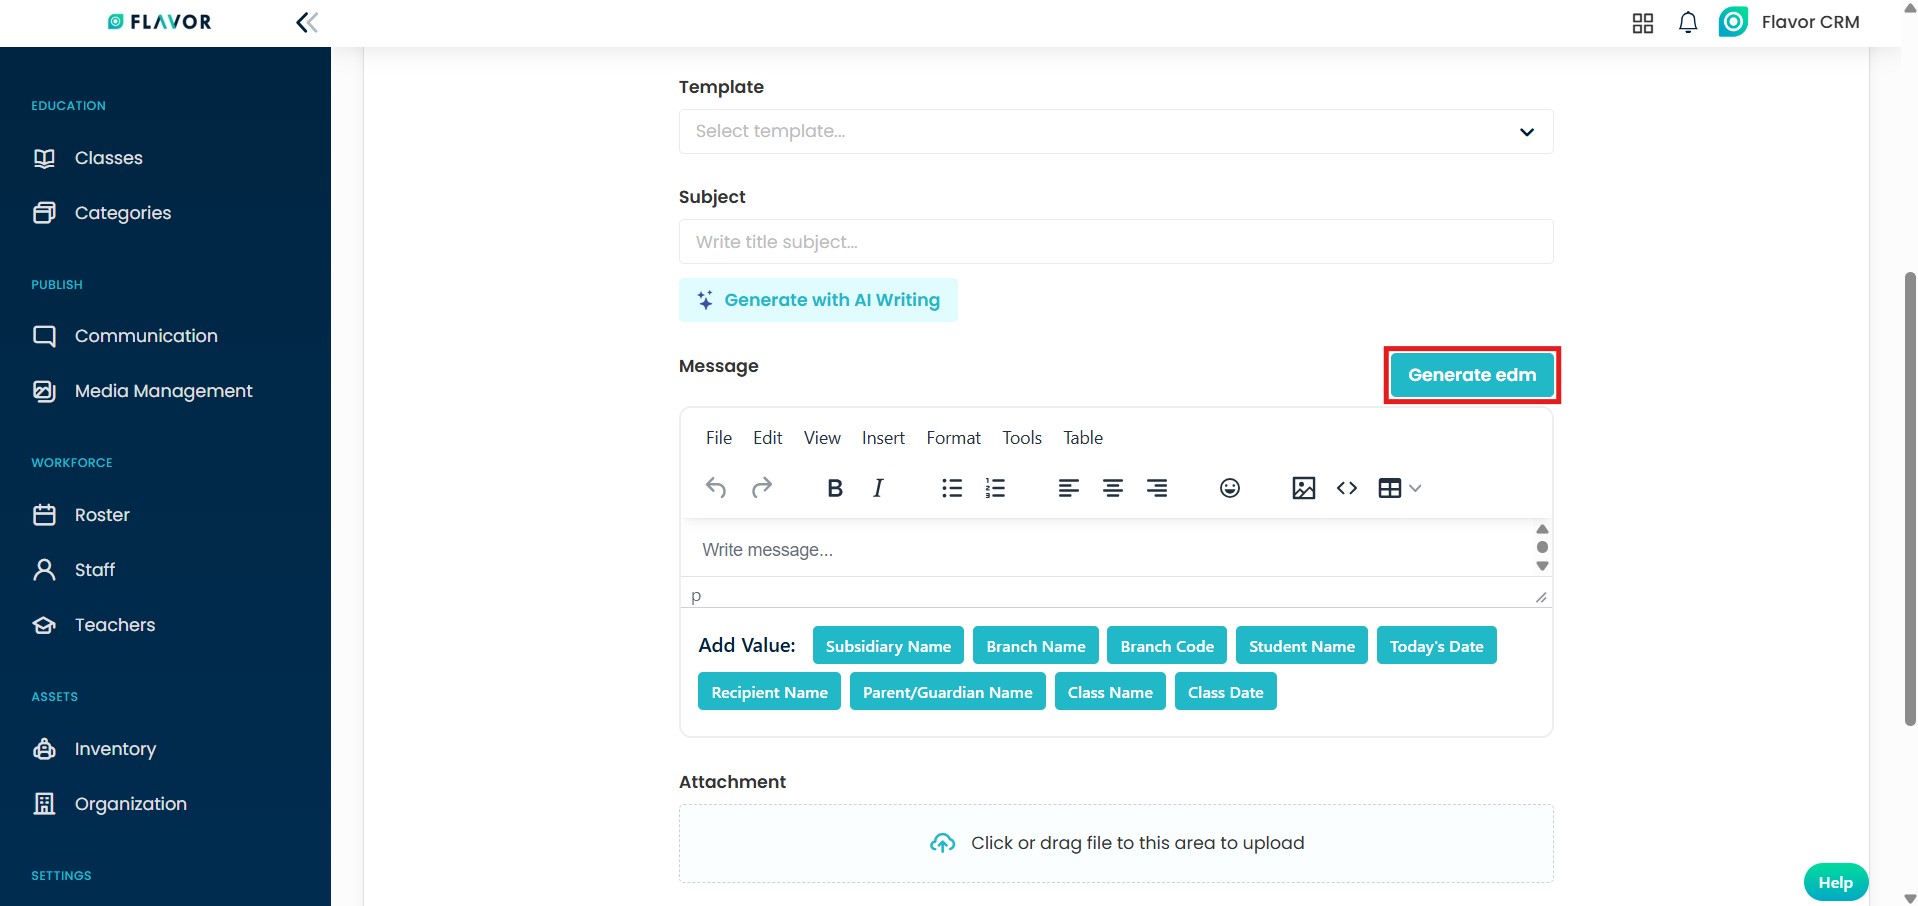This screenshot has width=1918, height=906.
Task: Open the Format menu in editor
Action: [953, 438]
